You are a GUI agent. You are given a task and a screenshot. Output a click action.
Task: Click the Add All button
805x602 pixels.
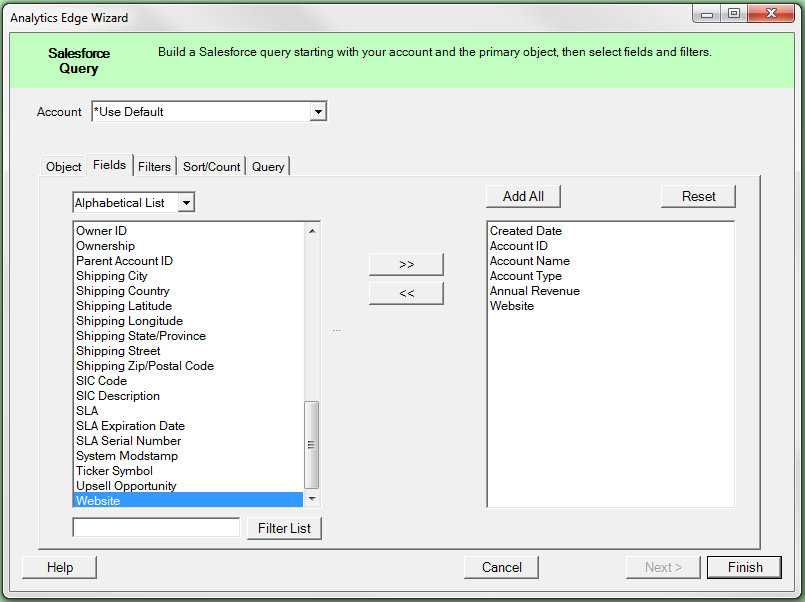pos(523,197)
